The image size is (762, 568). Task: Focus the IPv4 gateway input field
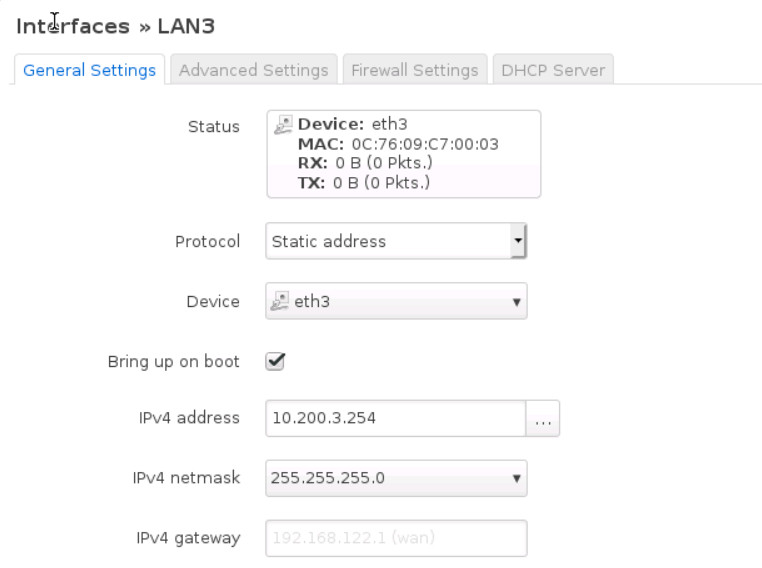click(395, 538)
